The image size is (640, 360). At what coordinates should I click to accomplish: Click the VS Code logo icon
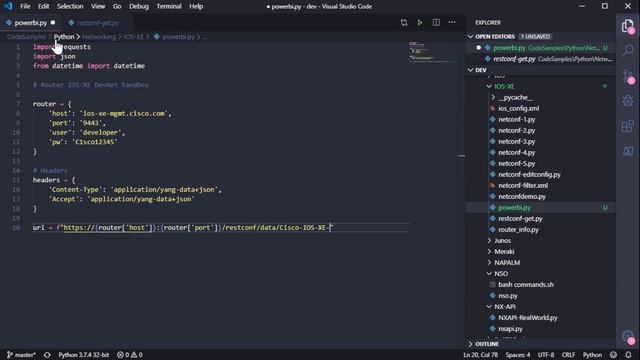[x=8, y=6]
